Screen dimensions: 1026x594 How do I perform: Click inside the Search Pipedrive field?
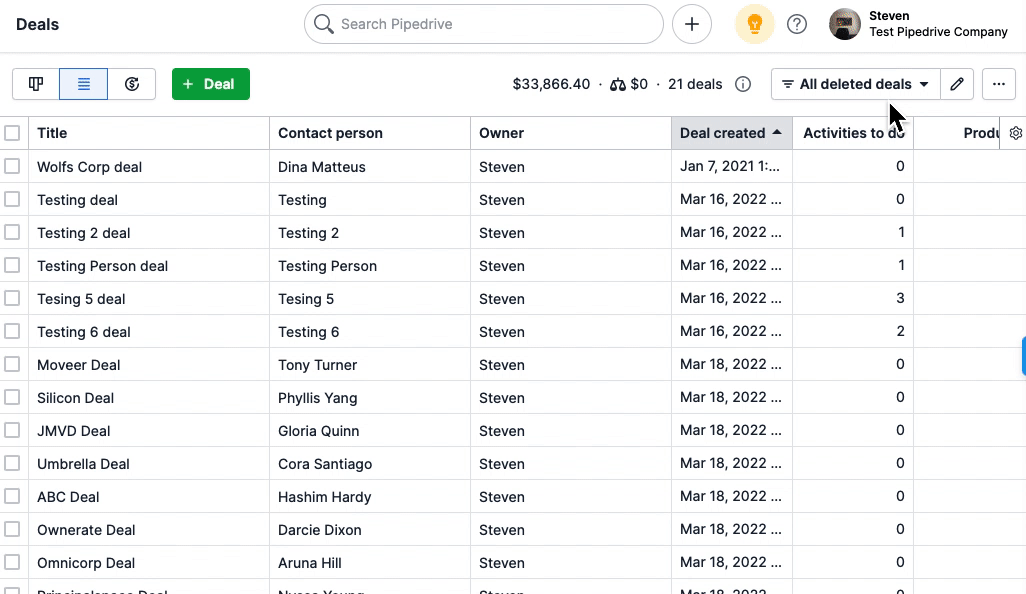(x=483, y=23)
